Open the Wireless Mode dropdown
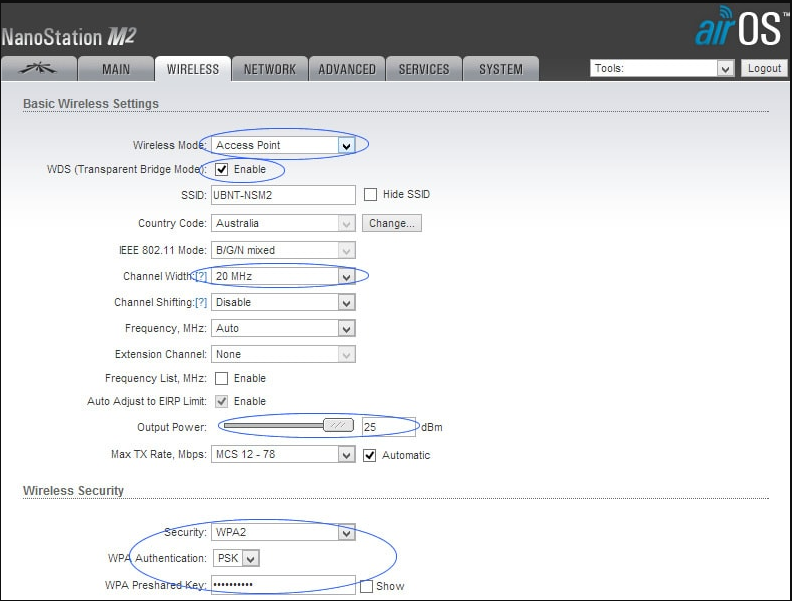Image resolution: width=792 pixels, height=601 pixels. pyautogui.click(x=283, y=145)
